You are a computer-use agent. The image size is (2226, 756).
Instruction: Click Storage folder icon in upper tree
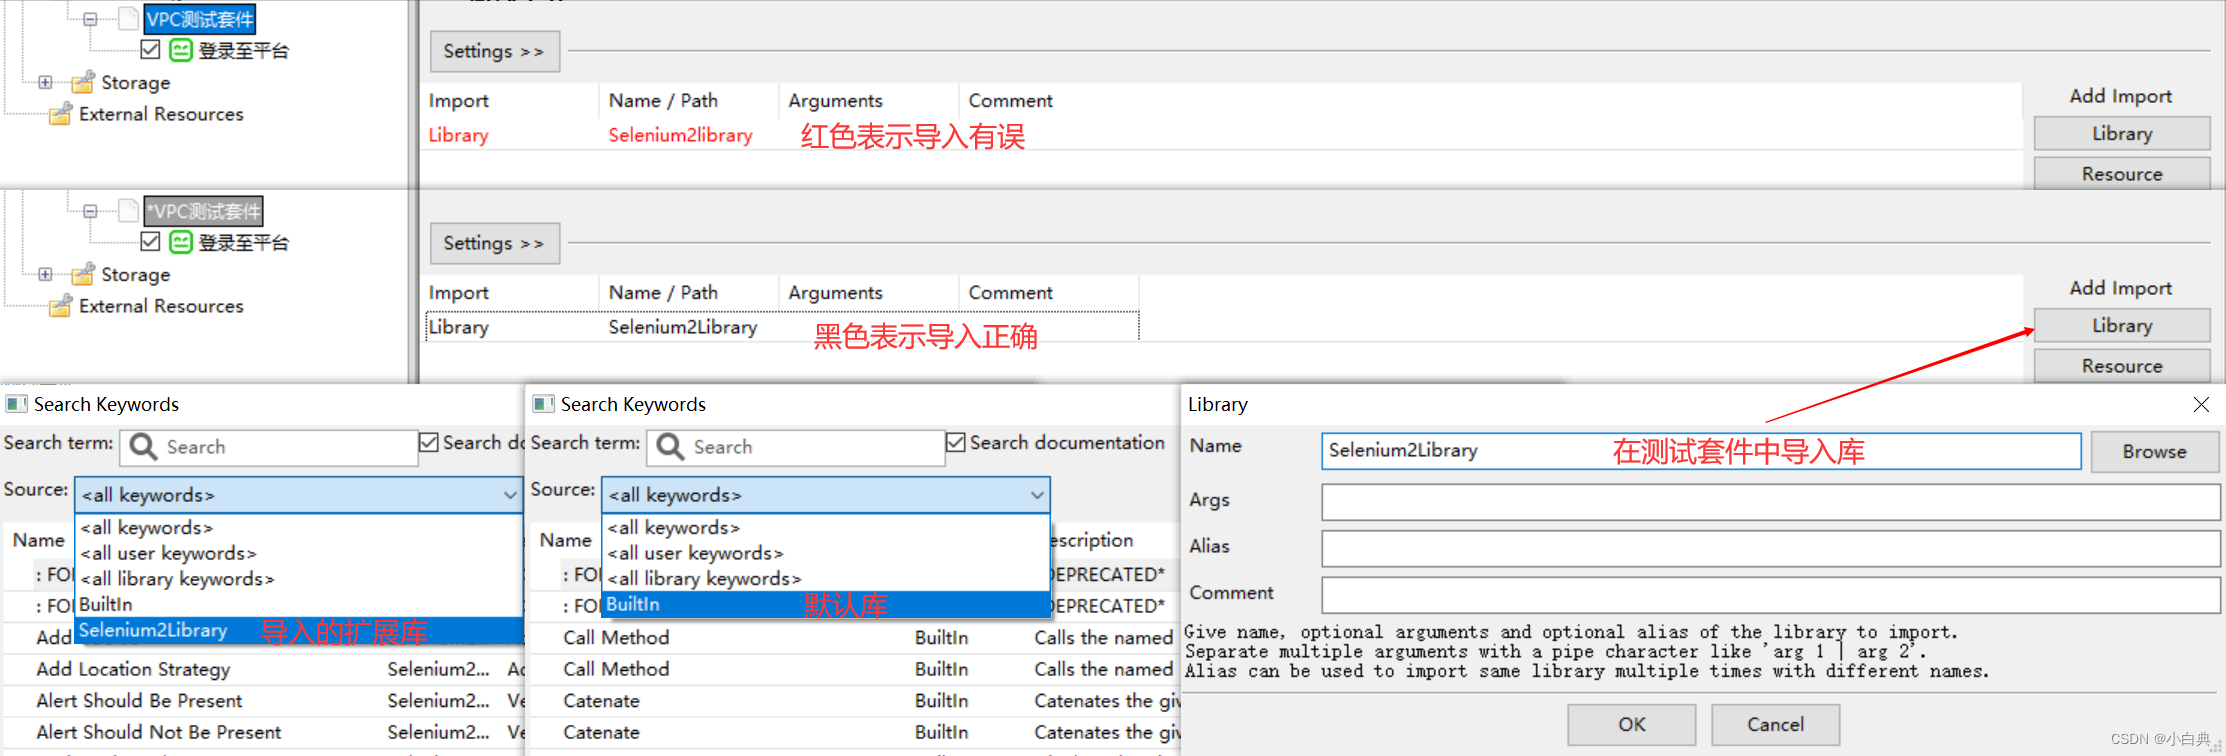tap(83, 82)
